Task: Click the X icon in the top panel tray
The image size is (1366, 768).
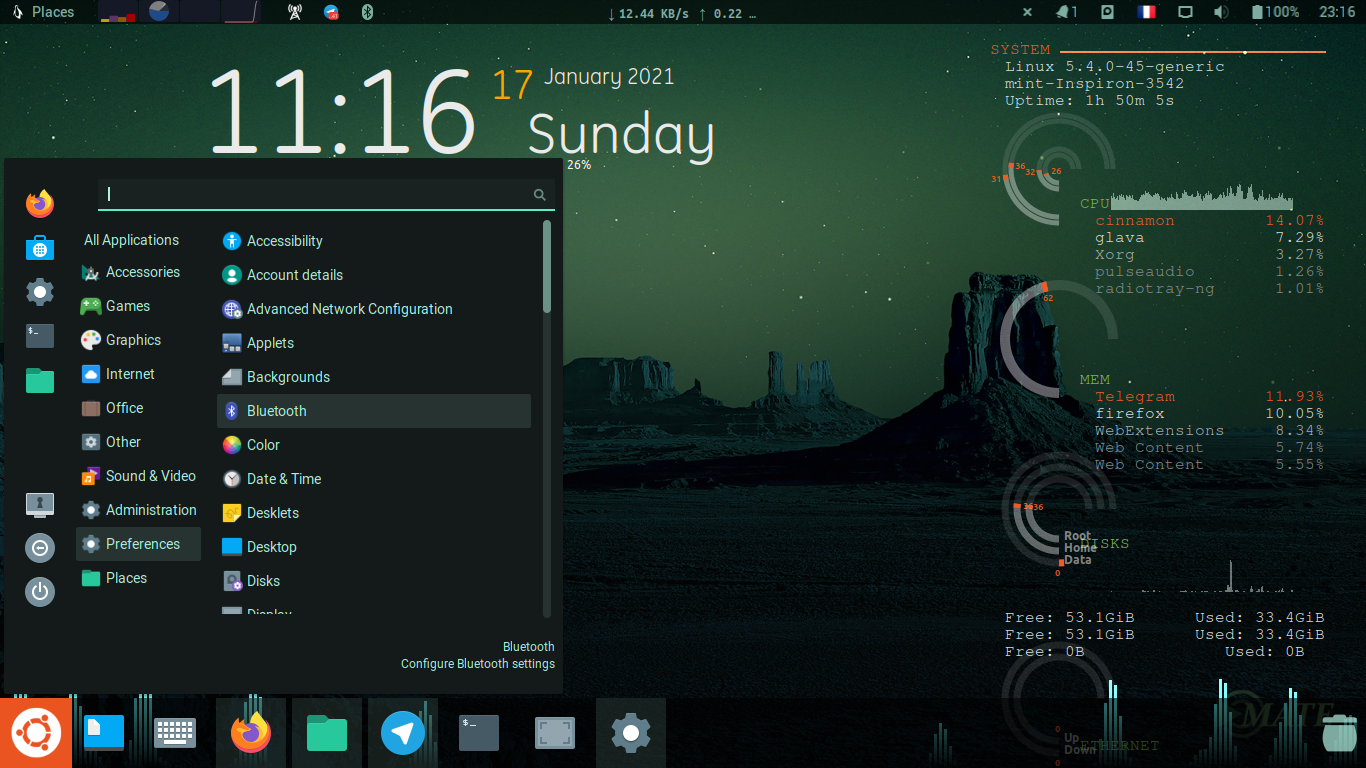Action: coord(1027,12)
